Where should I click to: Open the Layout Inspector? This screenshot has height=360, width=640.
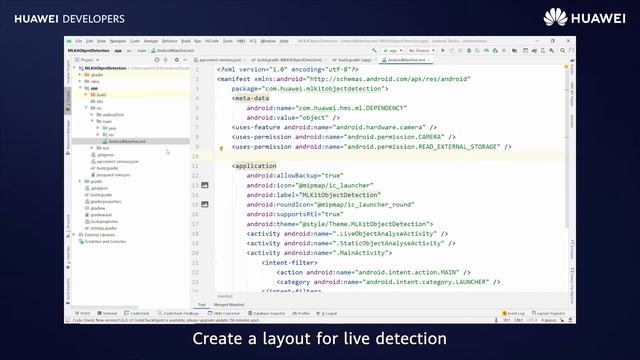click(548, 313)
